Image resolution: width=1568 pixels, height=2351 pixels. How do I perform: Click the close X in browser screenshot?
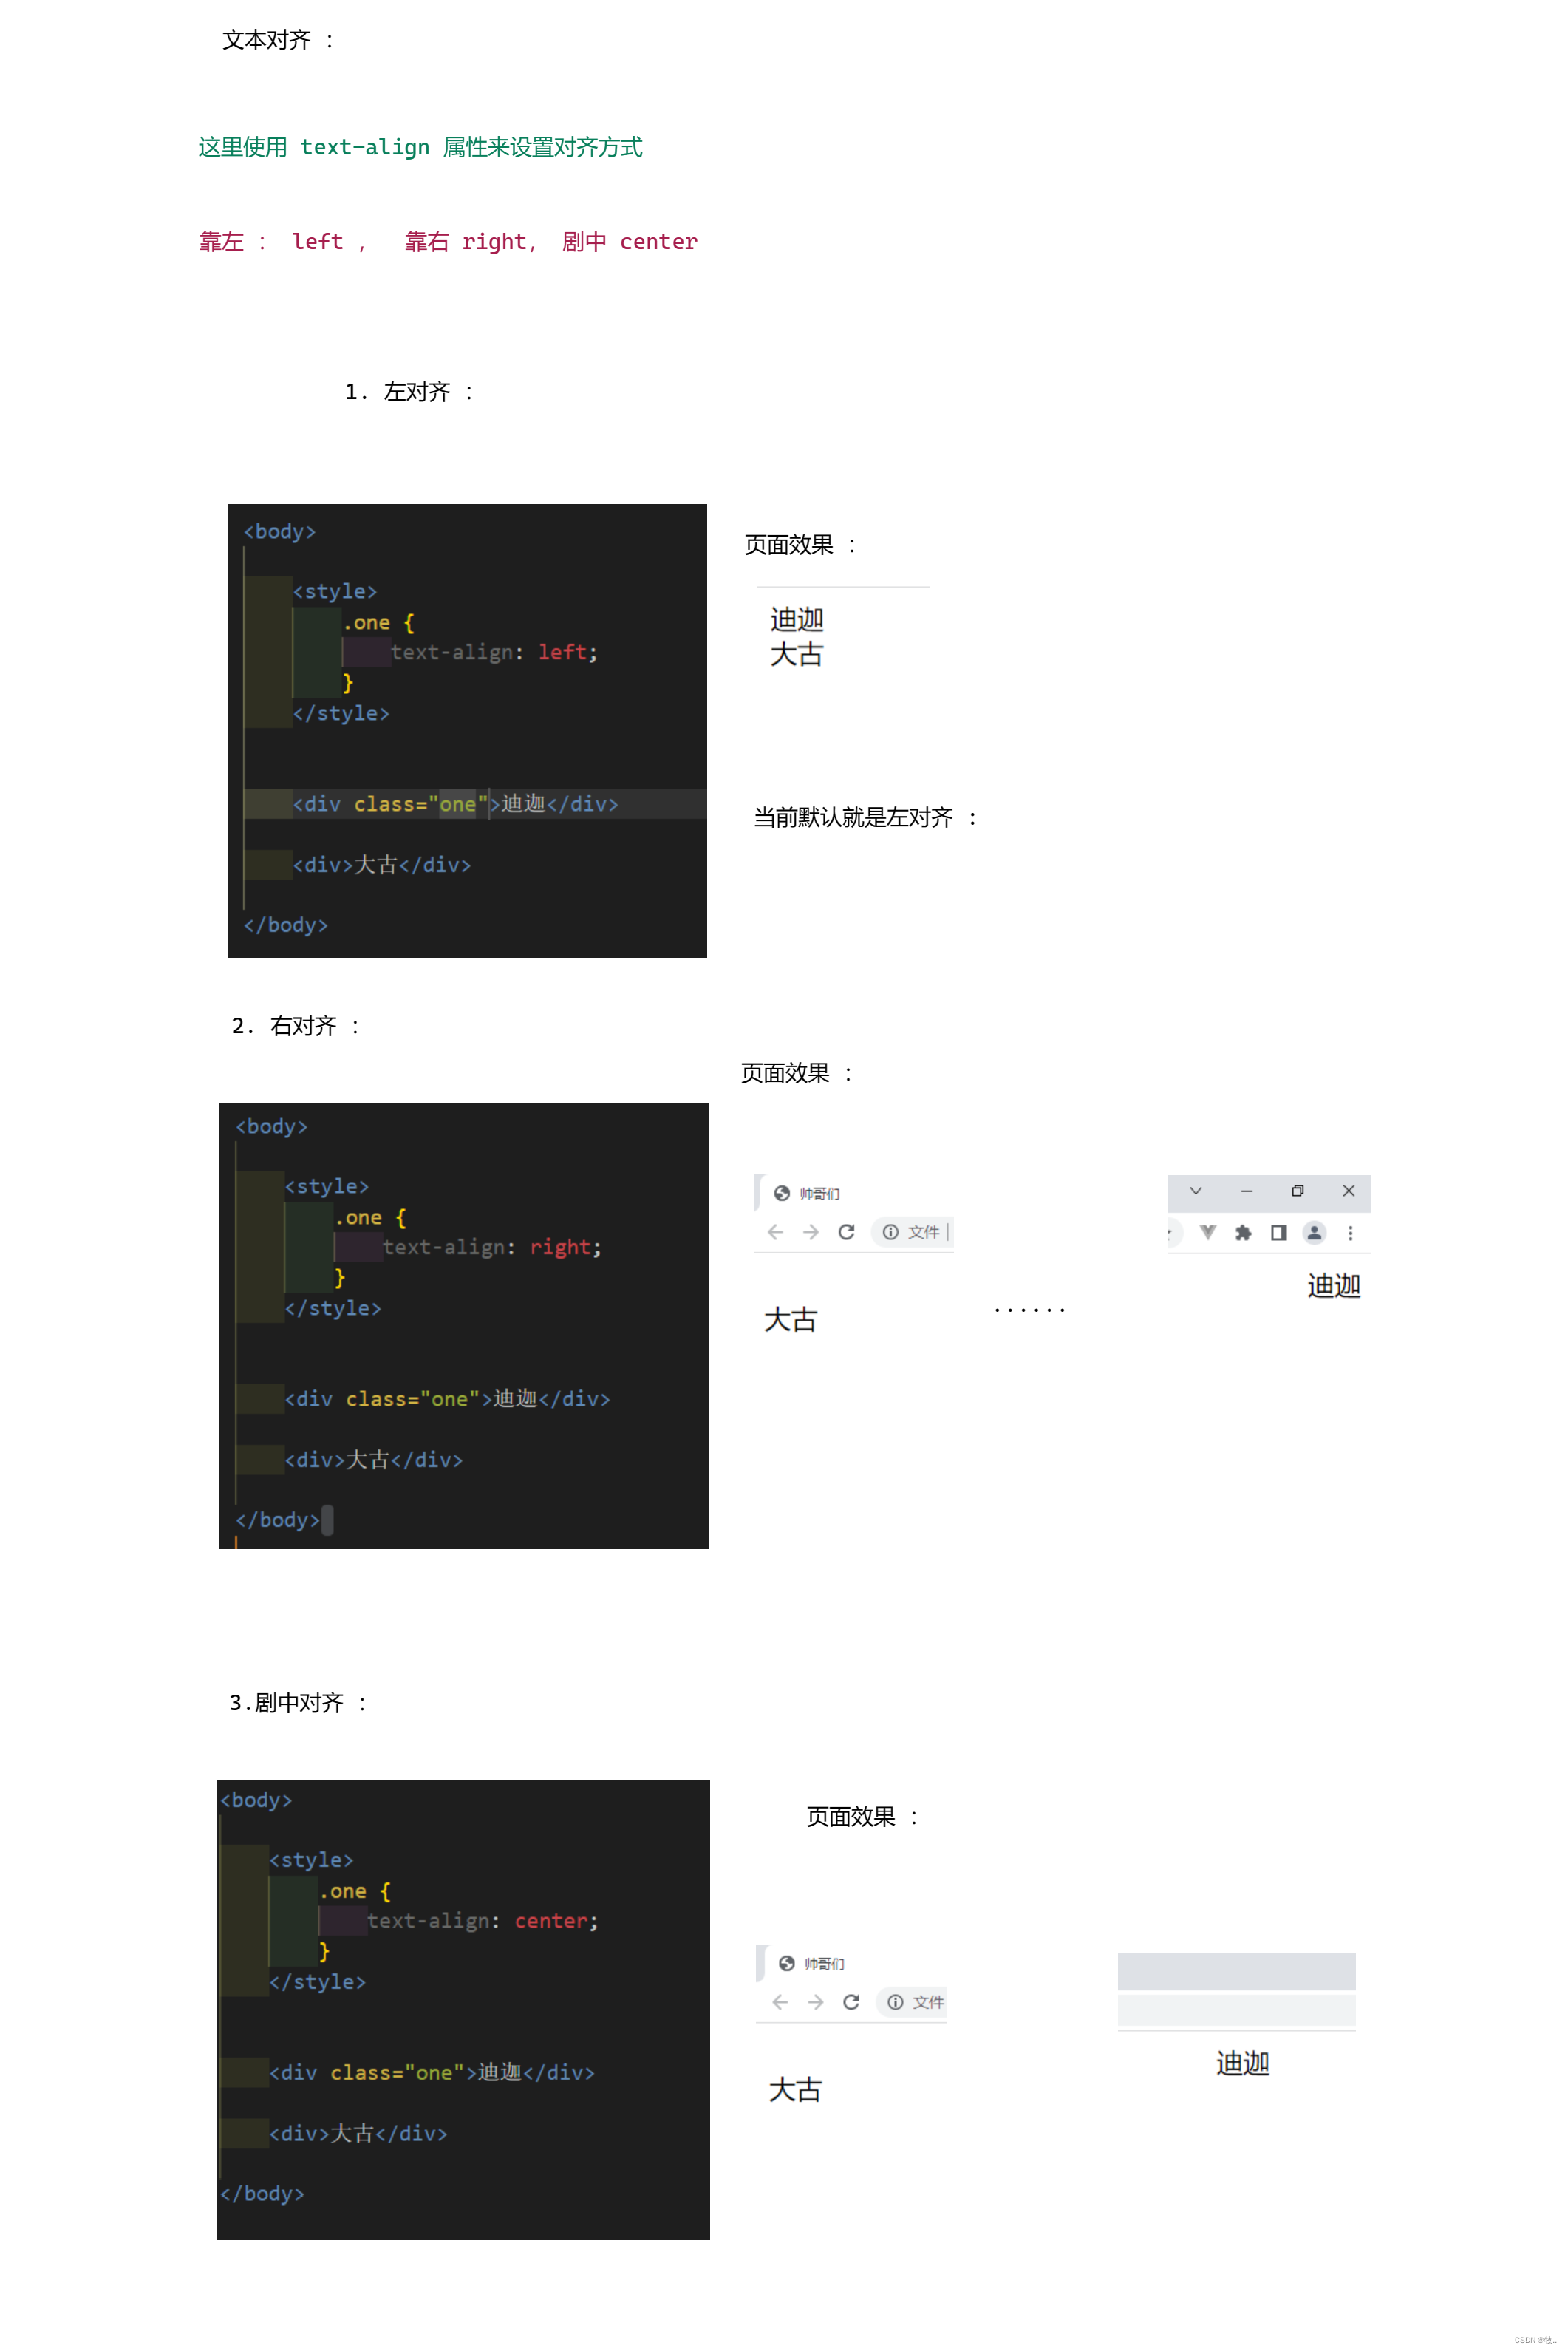pos(1348,1191)
